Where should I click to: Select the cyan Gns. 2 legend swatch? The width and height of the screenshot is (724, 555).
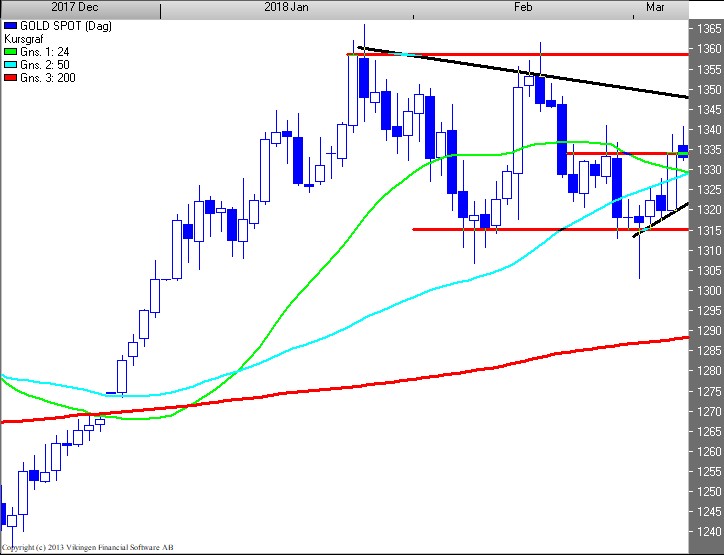pyautogui.click(x=11, y=64)
